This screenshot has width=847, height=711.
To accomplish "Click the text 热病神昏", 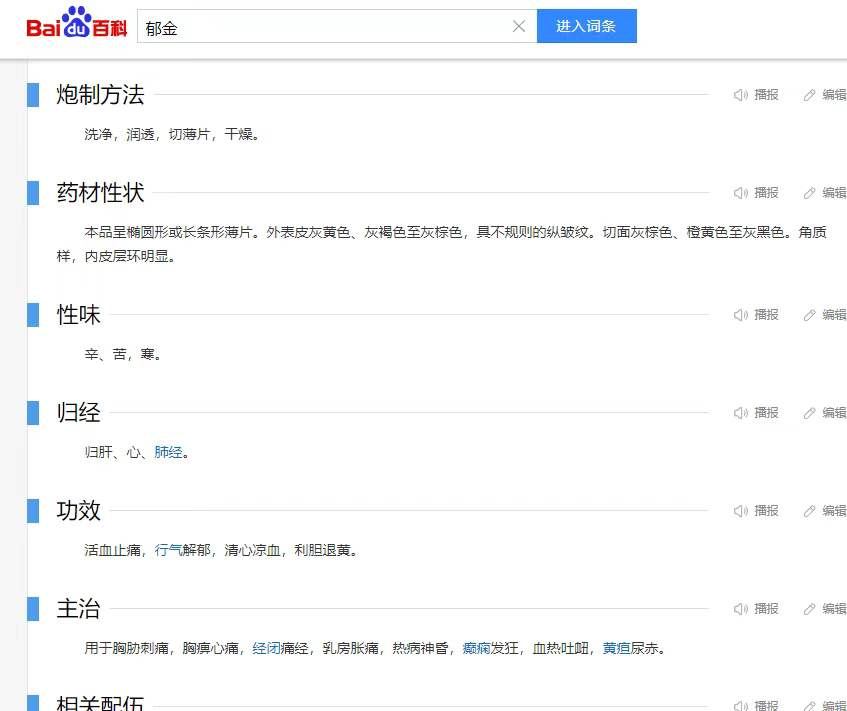I will click(x=420, y=648).
